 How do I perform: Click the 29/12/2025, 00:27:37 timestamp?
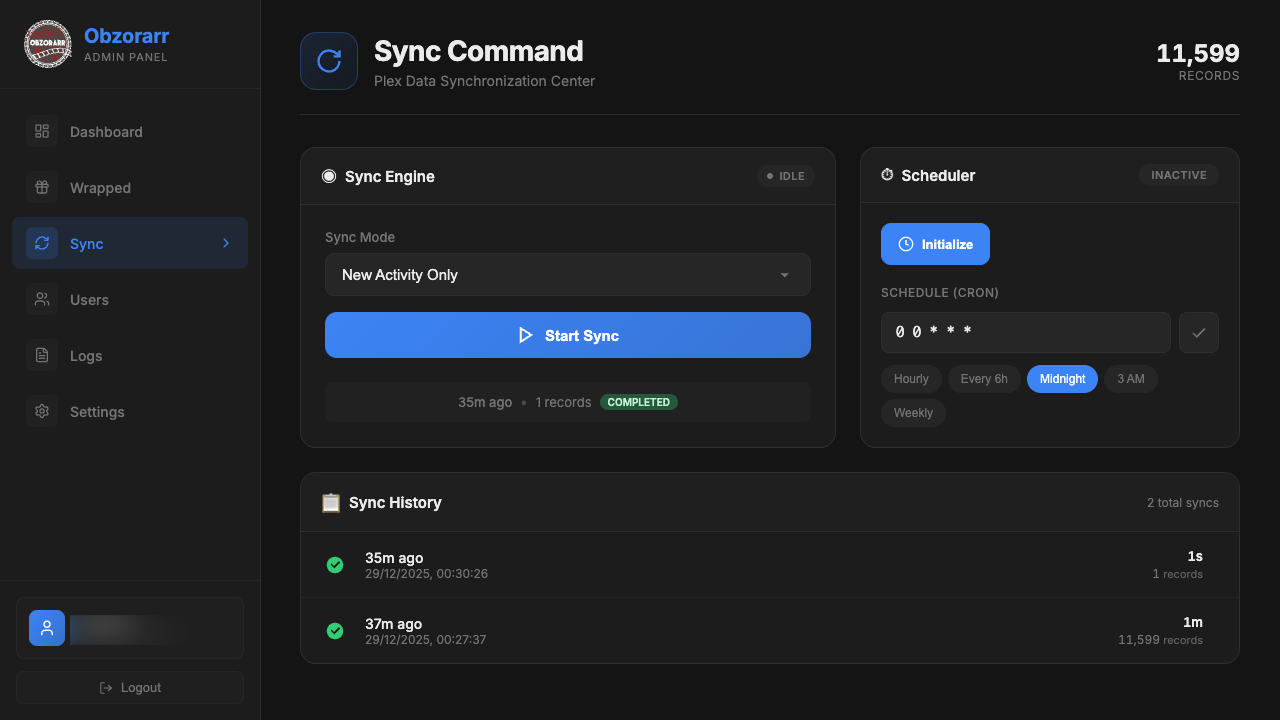426,640
